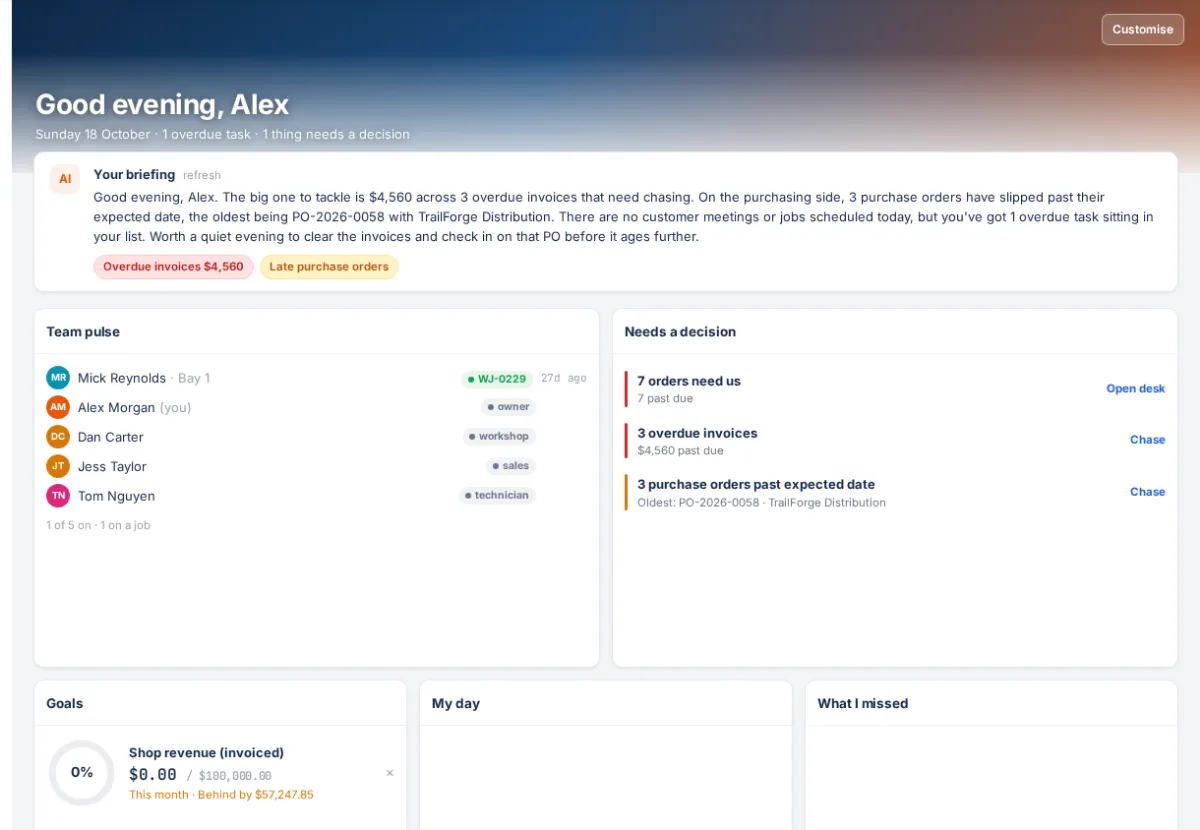This screenshot has height=830, width=1200.
Task: Click the 0% goal progress ring
Action: pyautogui.click(x=82, y=772)
